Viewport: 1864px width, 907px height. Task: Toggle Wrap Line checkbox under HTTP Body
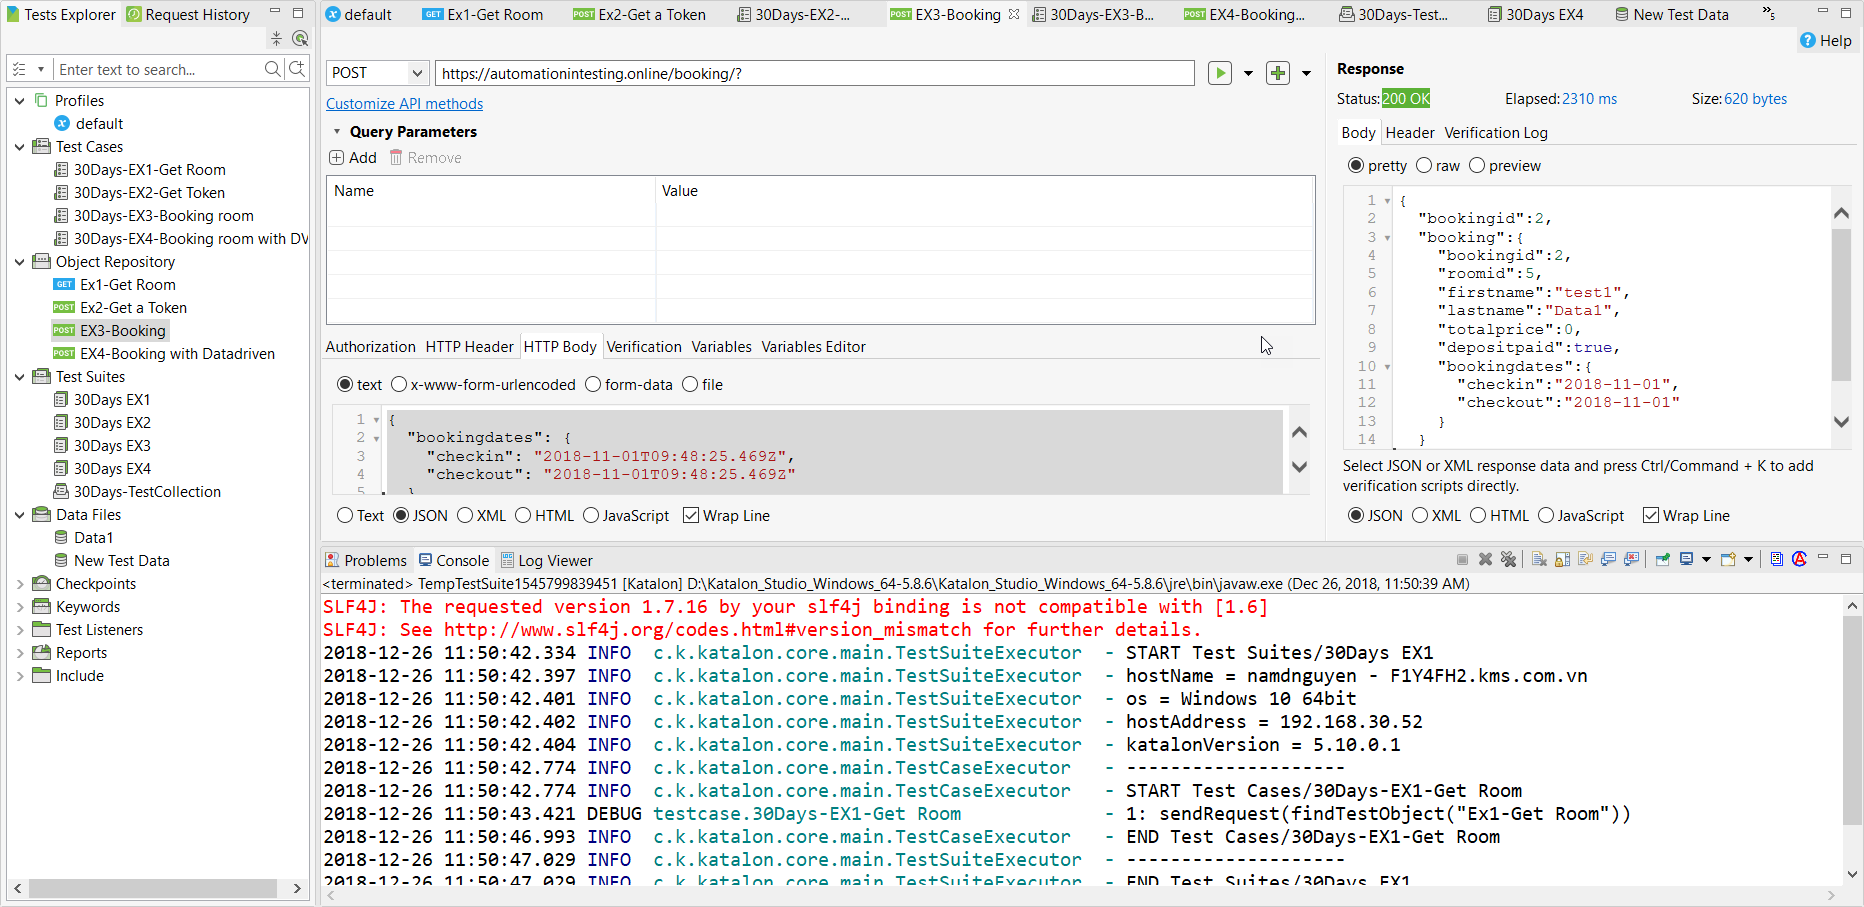(x=691, y=516)
